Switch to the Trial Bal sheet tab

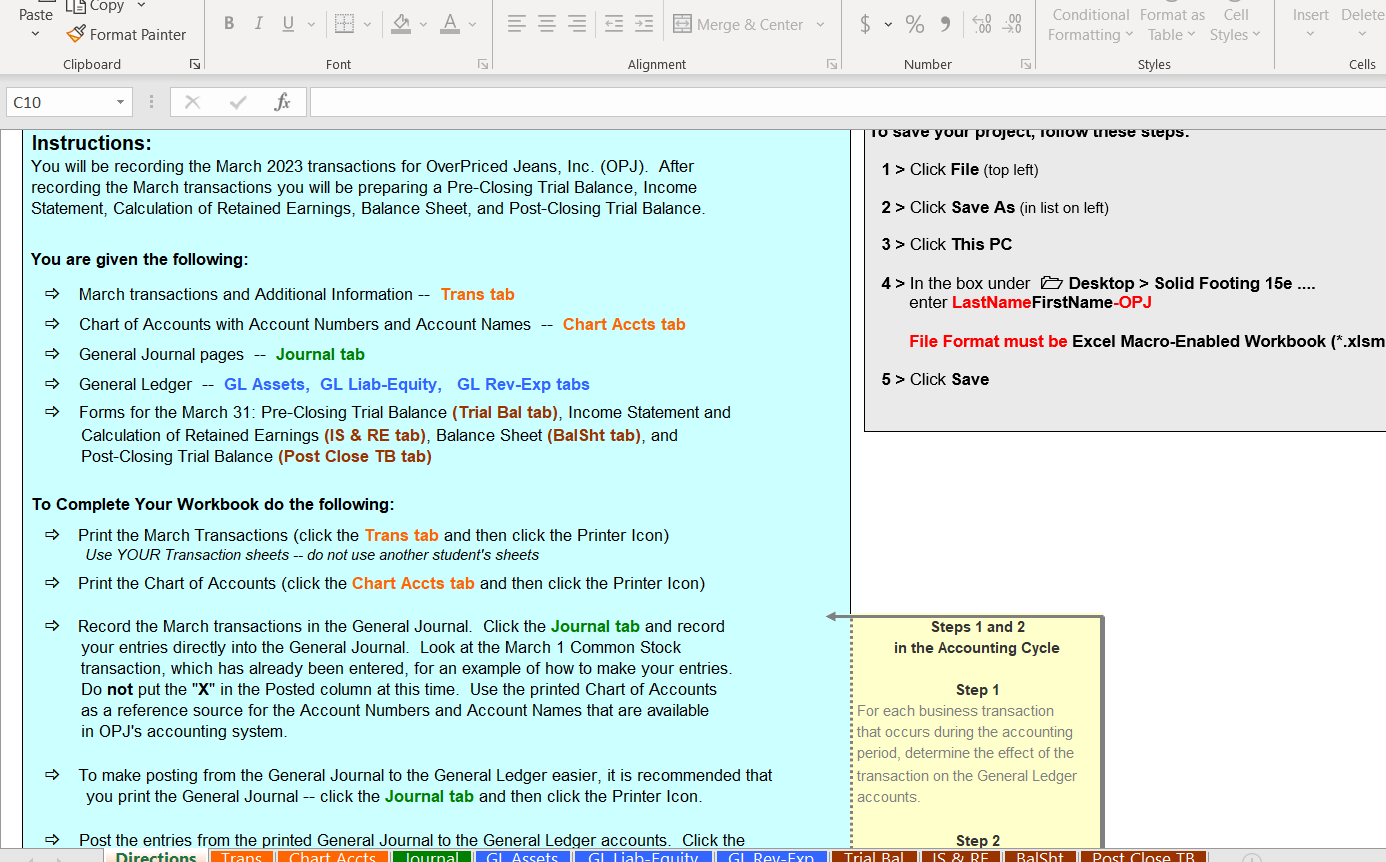[874, 856]
